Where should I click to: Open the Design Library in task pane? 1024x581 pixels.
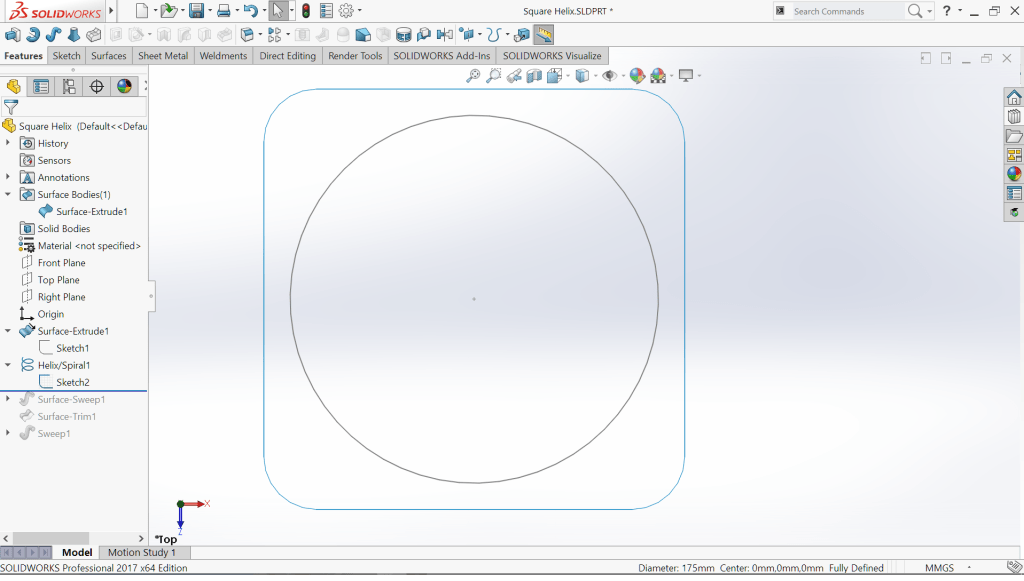tap(1014, 117)
